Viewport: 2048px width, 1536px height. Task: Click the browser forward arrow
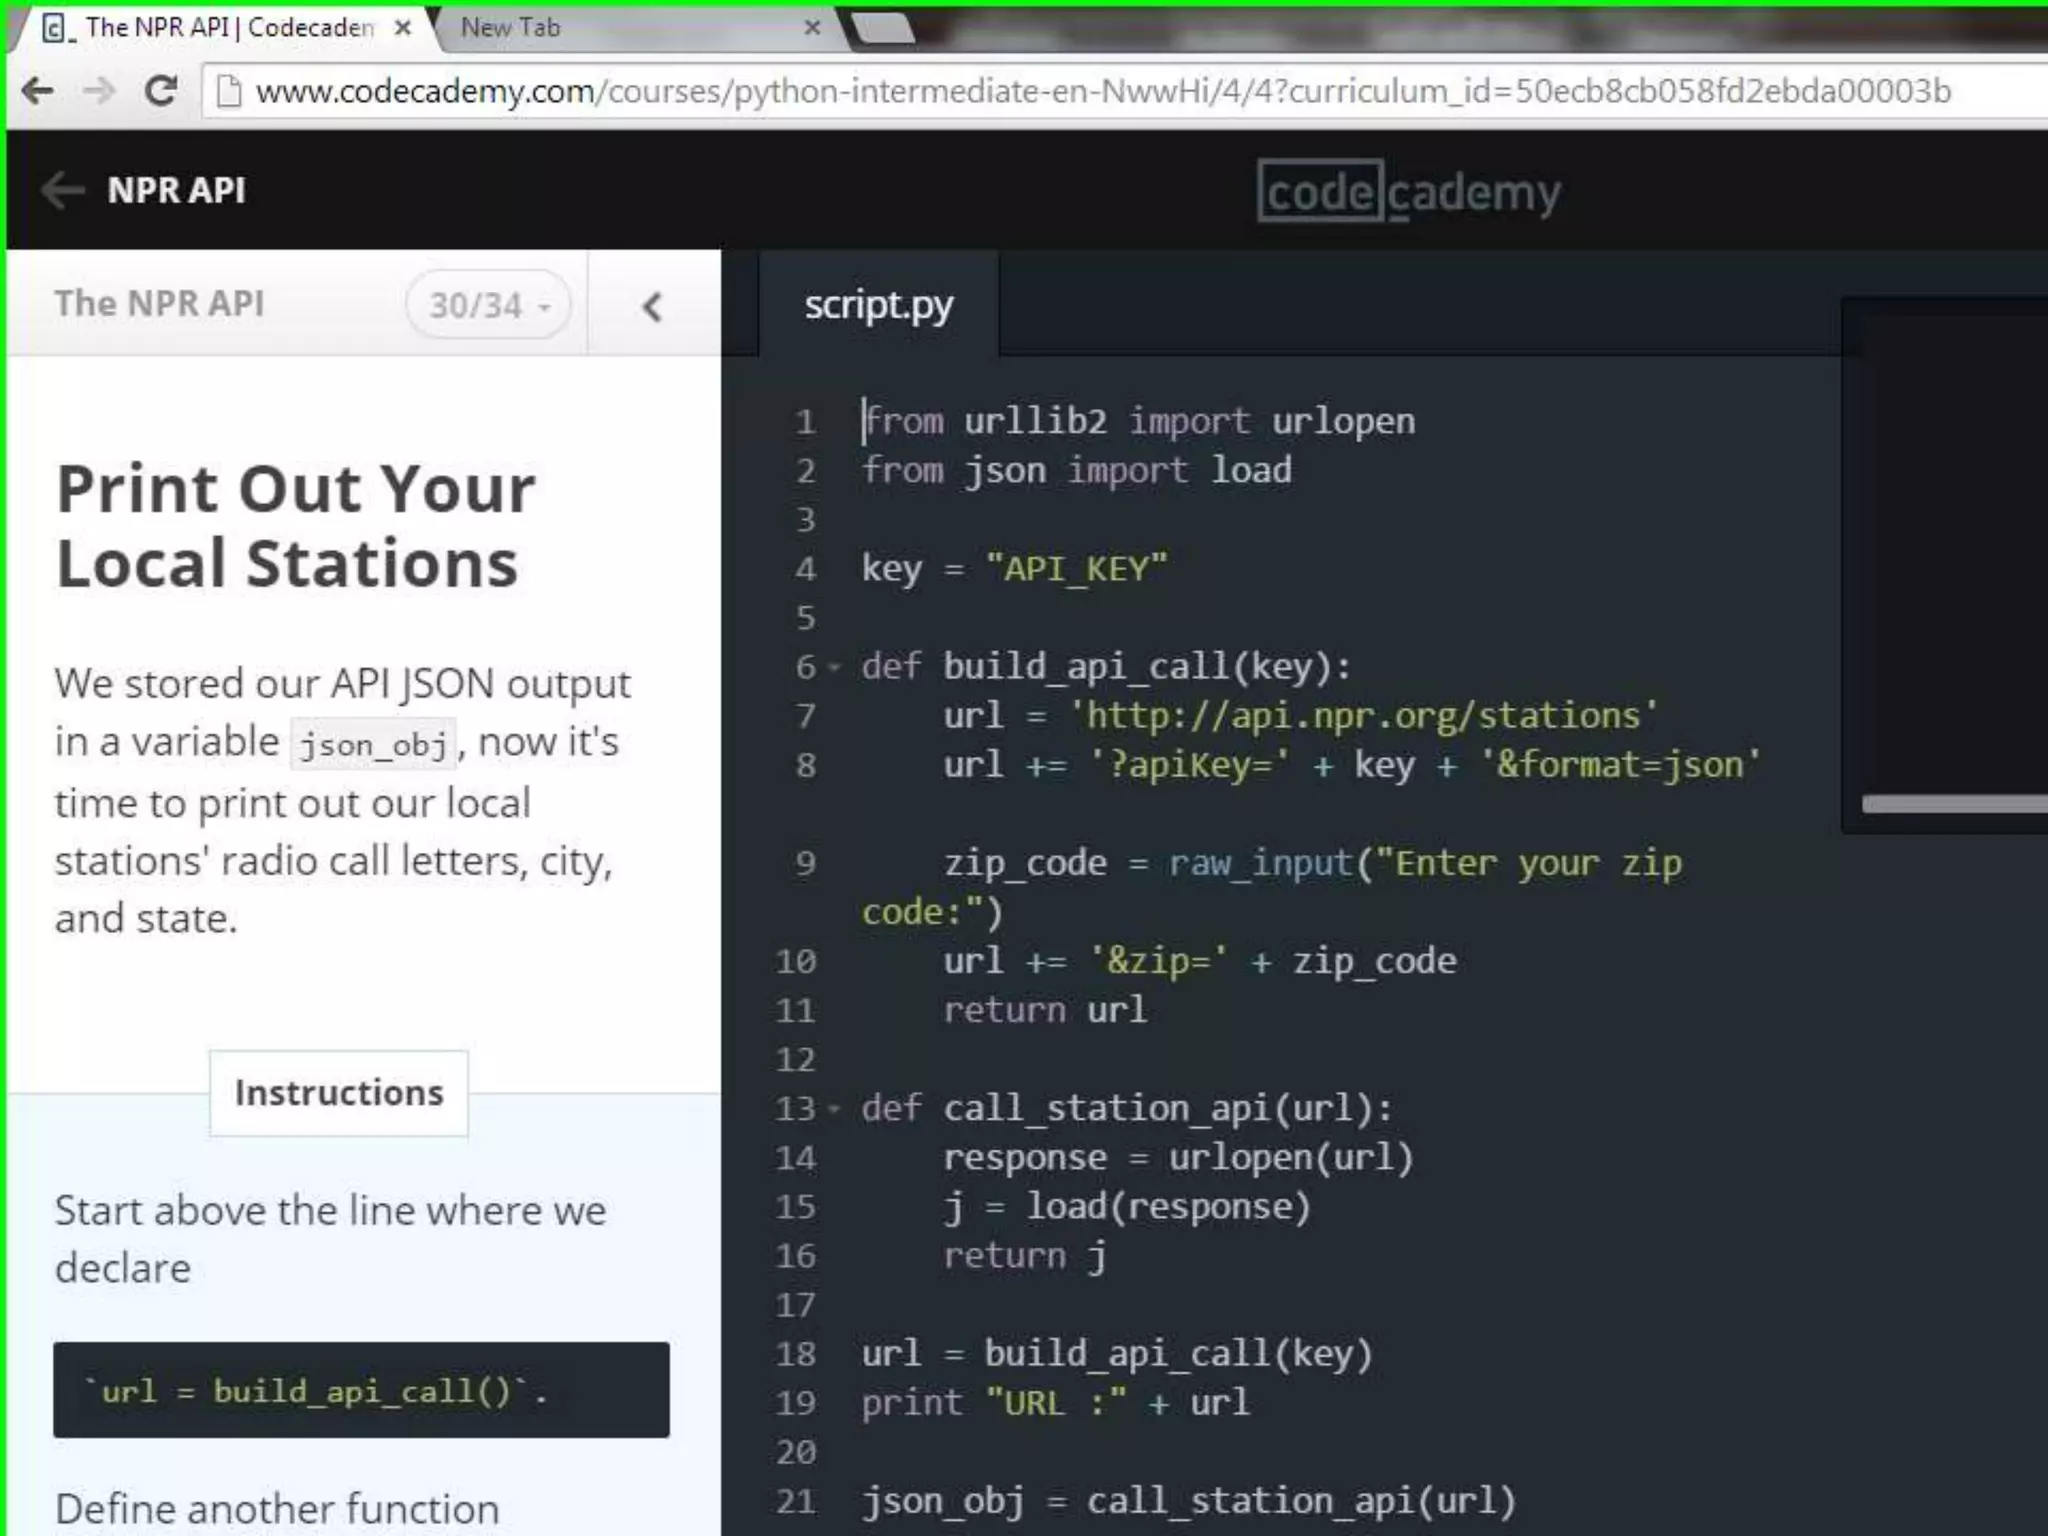98,92
